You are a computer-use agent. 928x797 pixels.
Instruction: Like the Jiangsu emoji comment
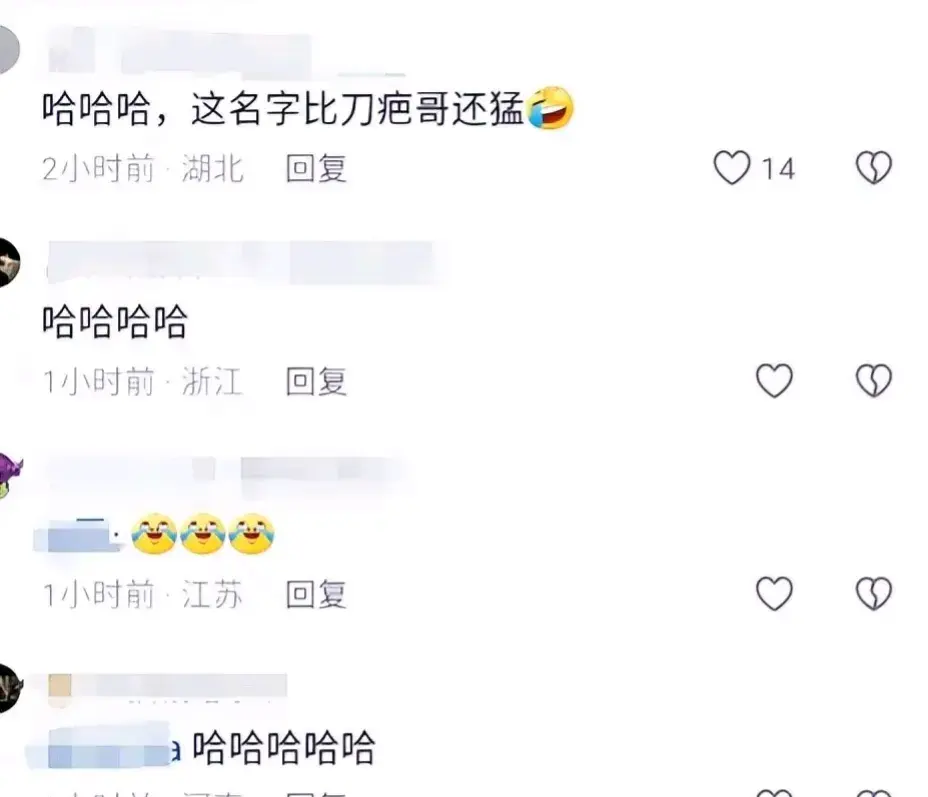[x=774, y=593]
